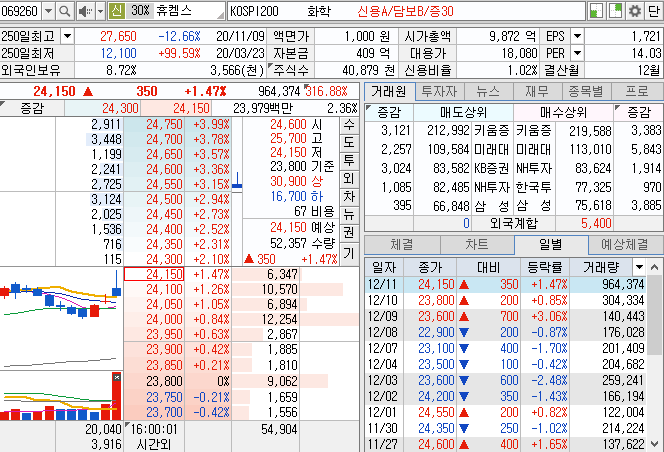Click the 기 side button
This screenshot has height=452, width=664.
click(x=349, y=254)
